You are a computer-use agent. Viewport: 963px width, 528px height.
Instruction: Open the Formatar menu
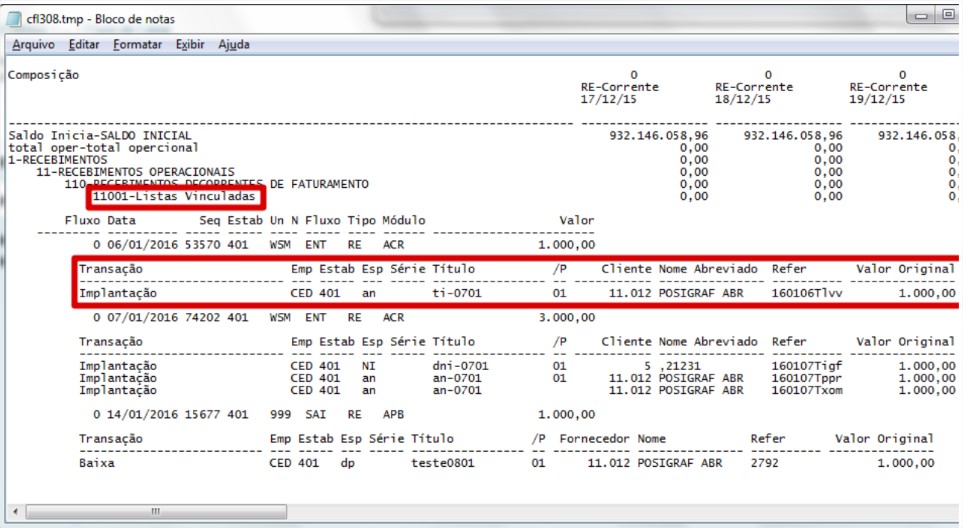[x=137, y=45]
